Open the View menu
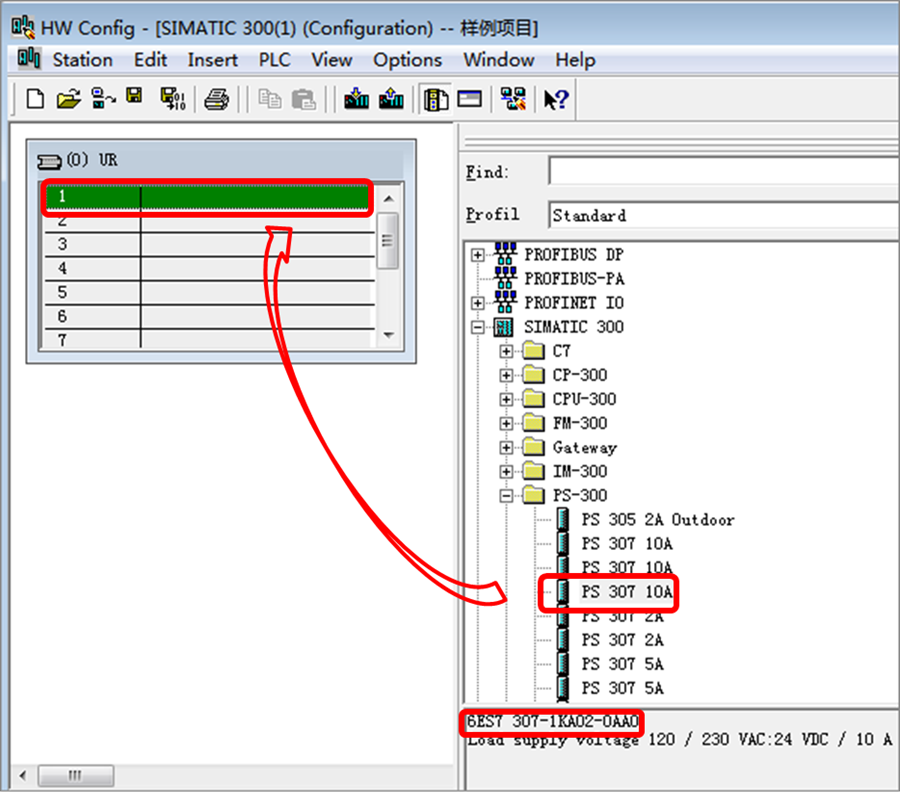Screen dimensions: 900x792 point(331,60)
